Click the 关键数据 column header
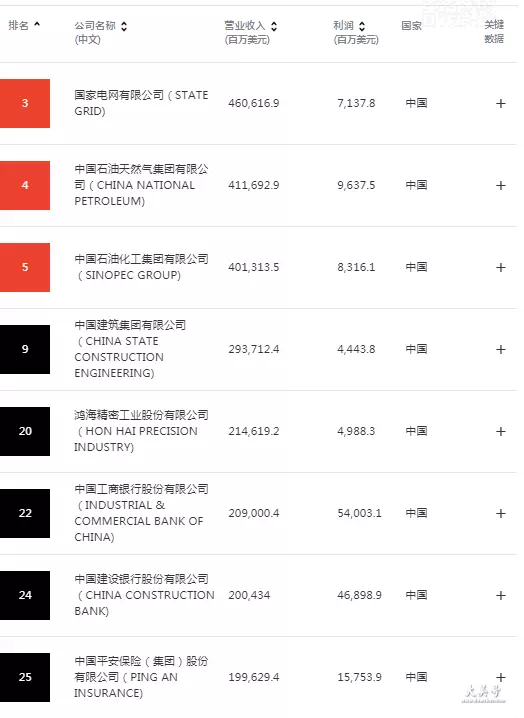This screenshot has height=718, width=524. point(494,32)
